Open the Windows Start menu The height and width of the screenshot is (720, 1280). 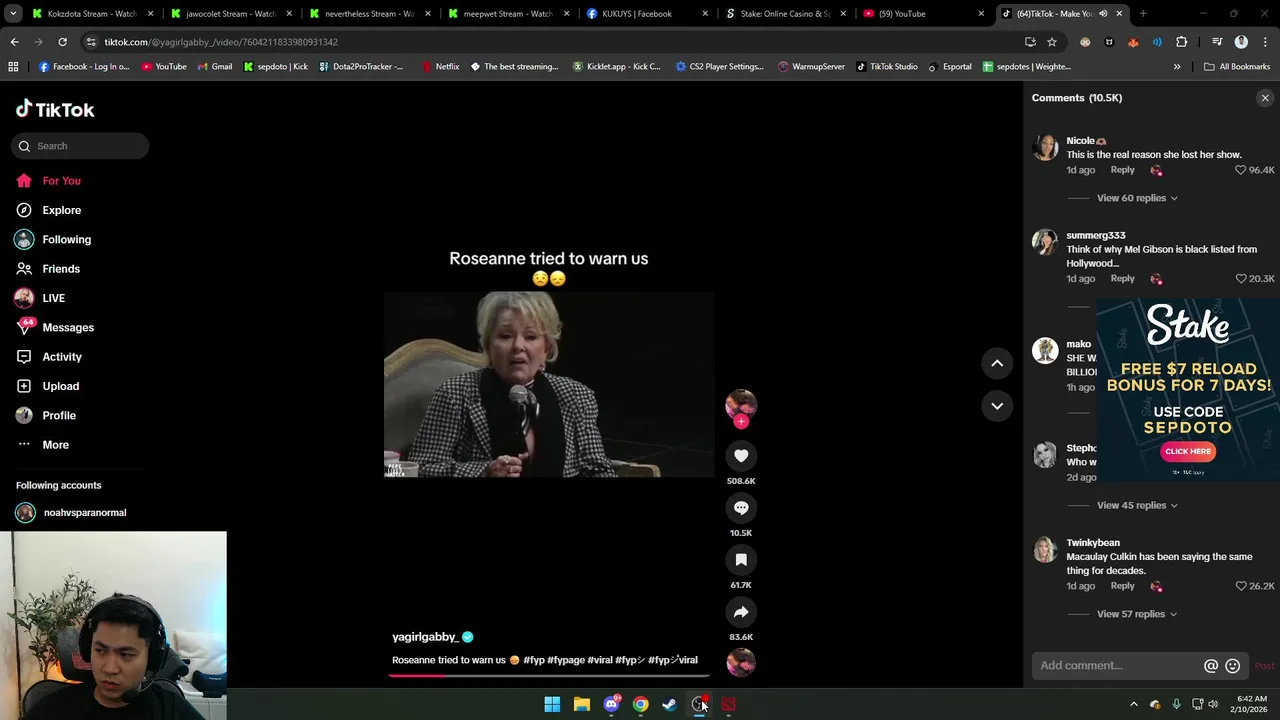(552, 704)
